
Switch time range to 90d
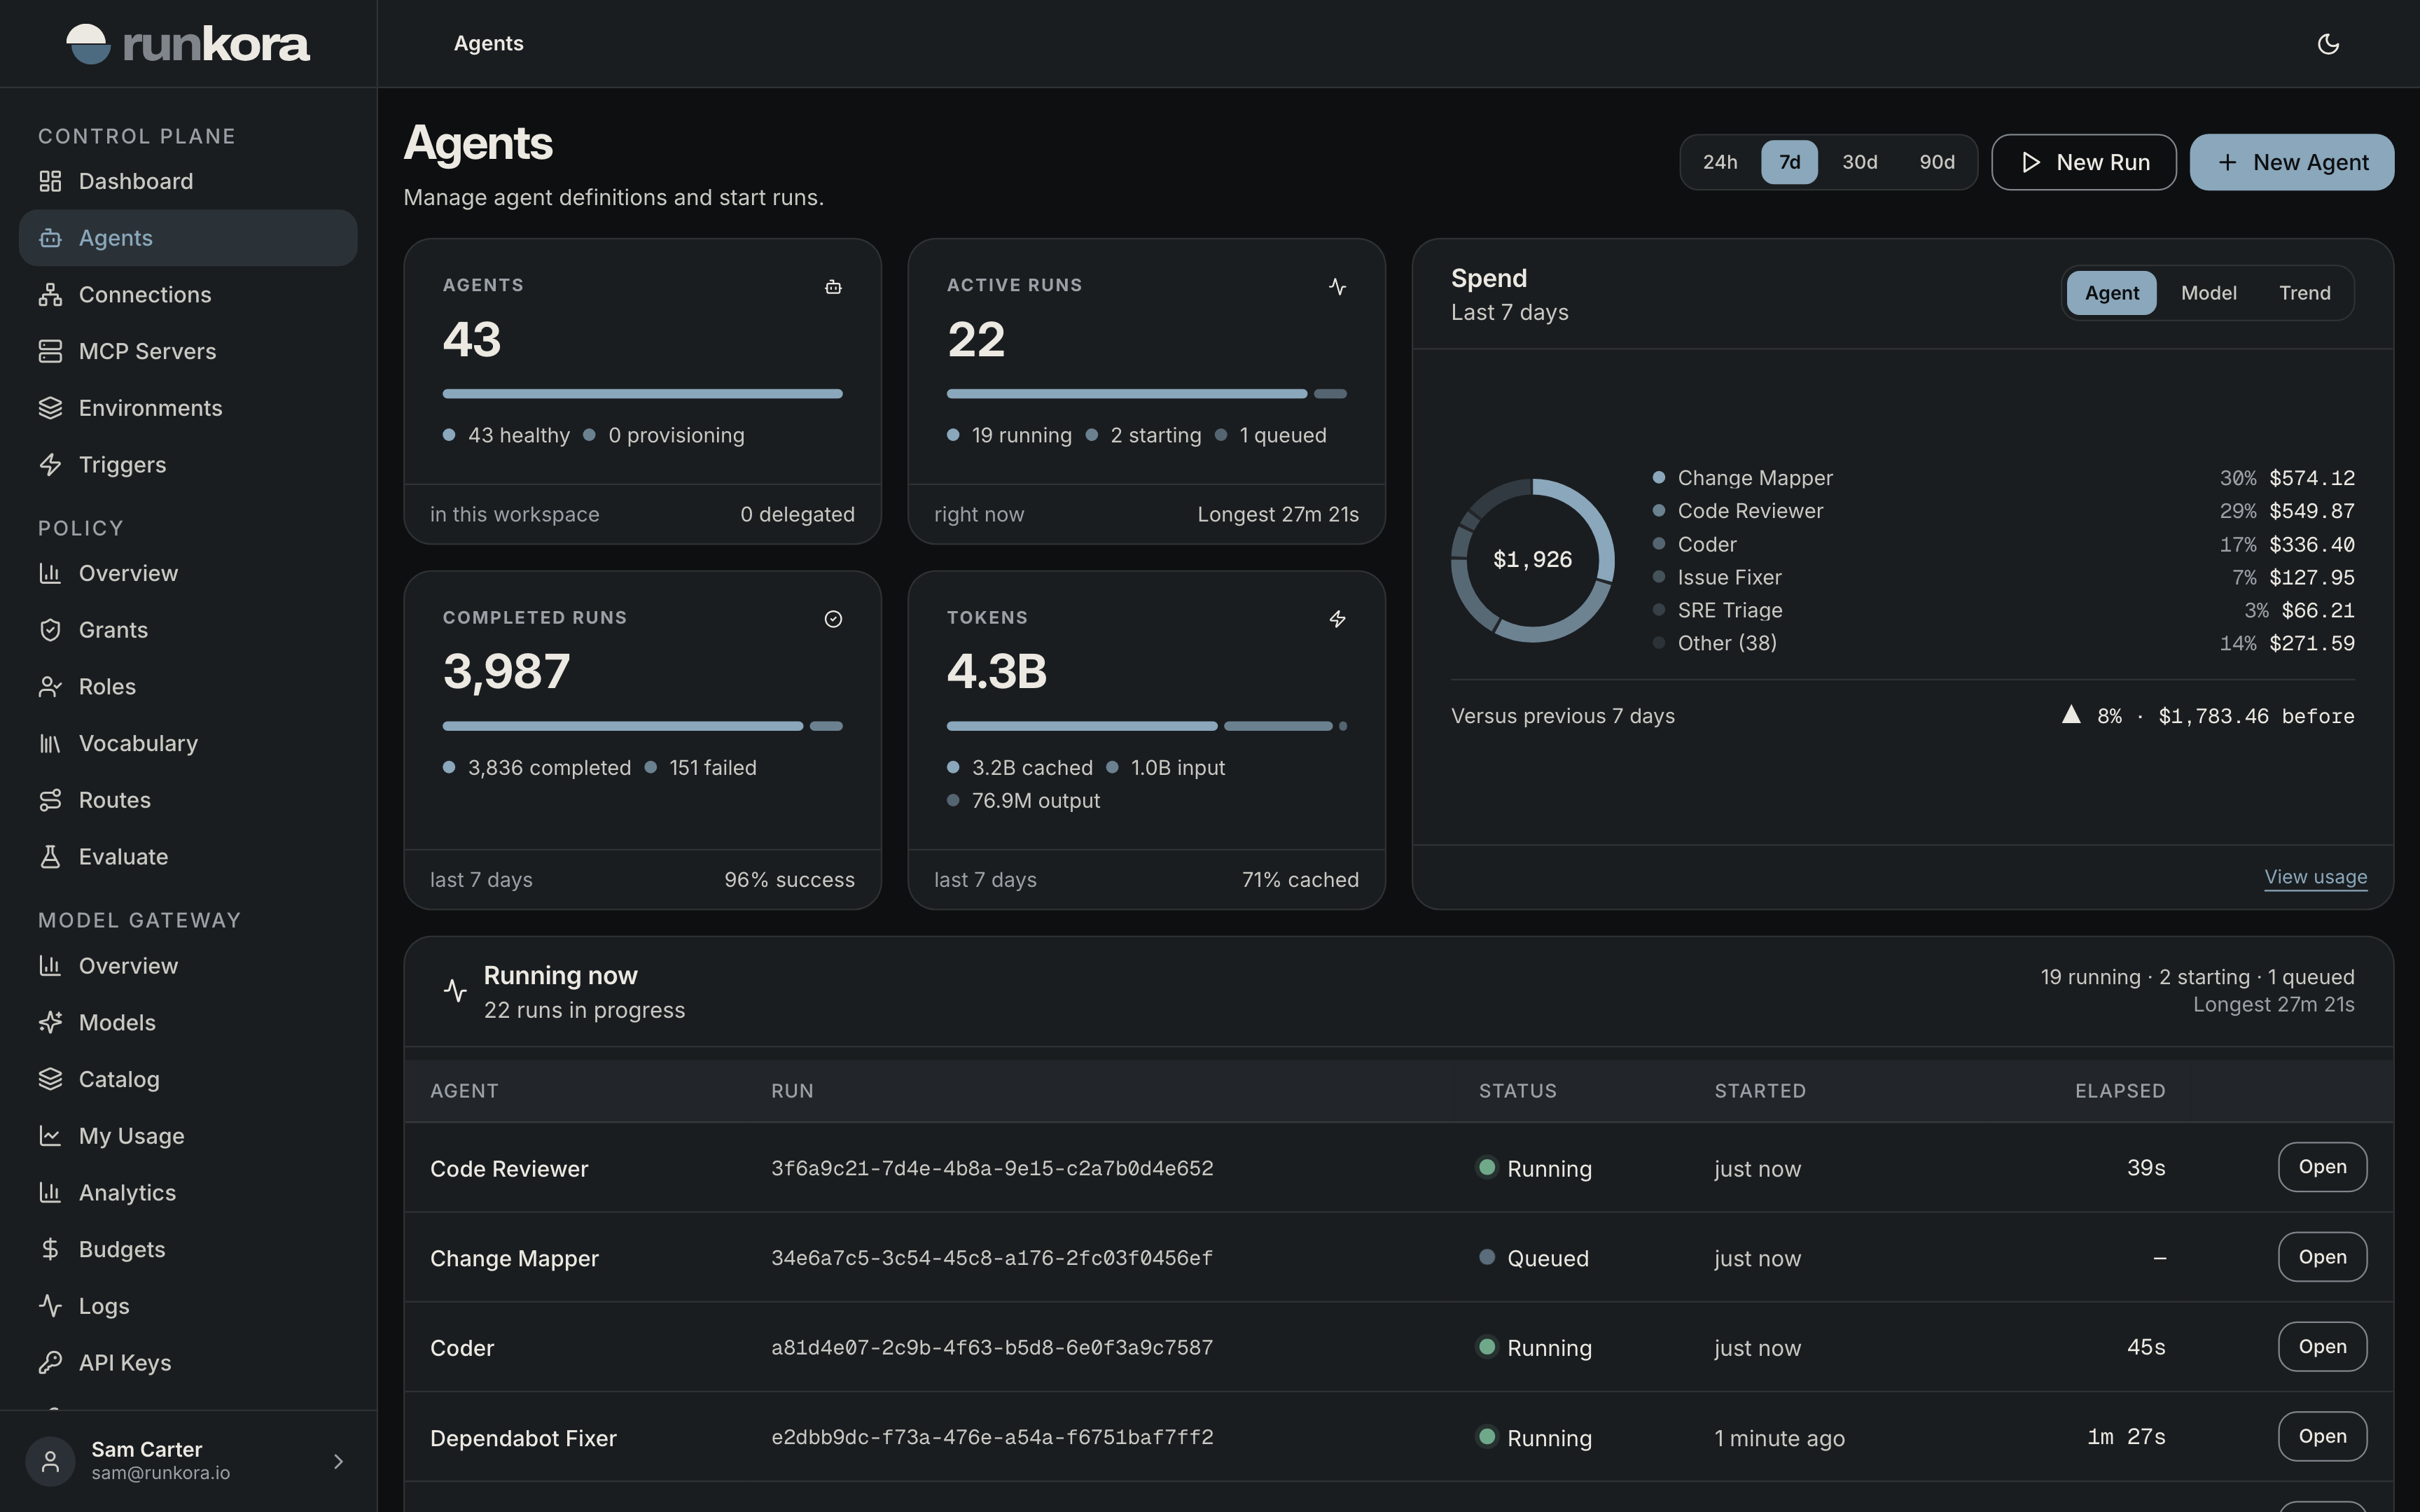point(1937,162)
